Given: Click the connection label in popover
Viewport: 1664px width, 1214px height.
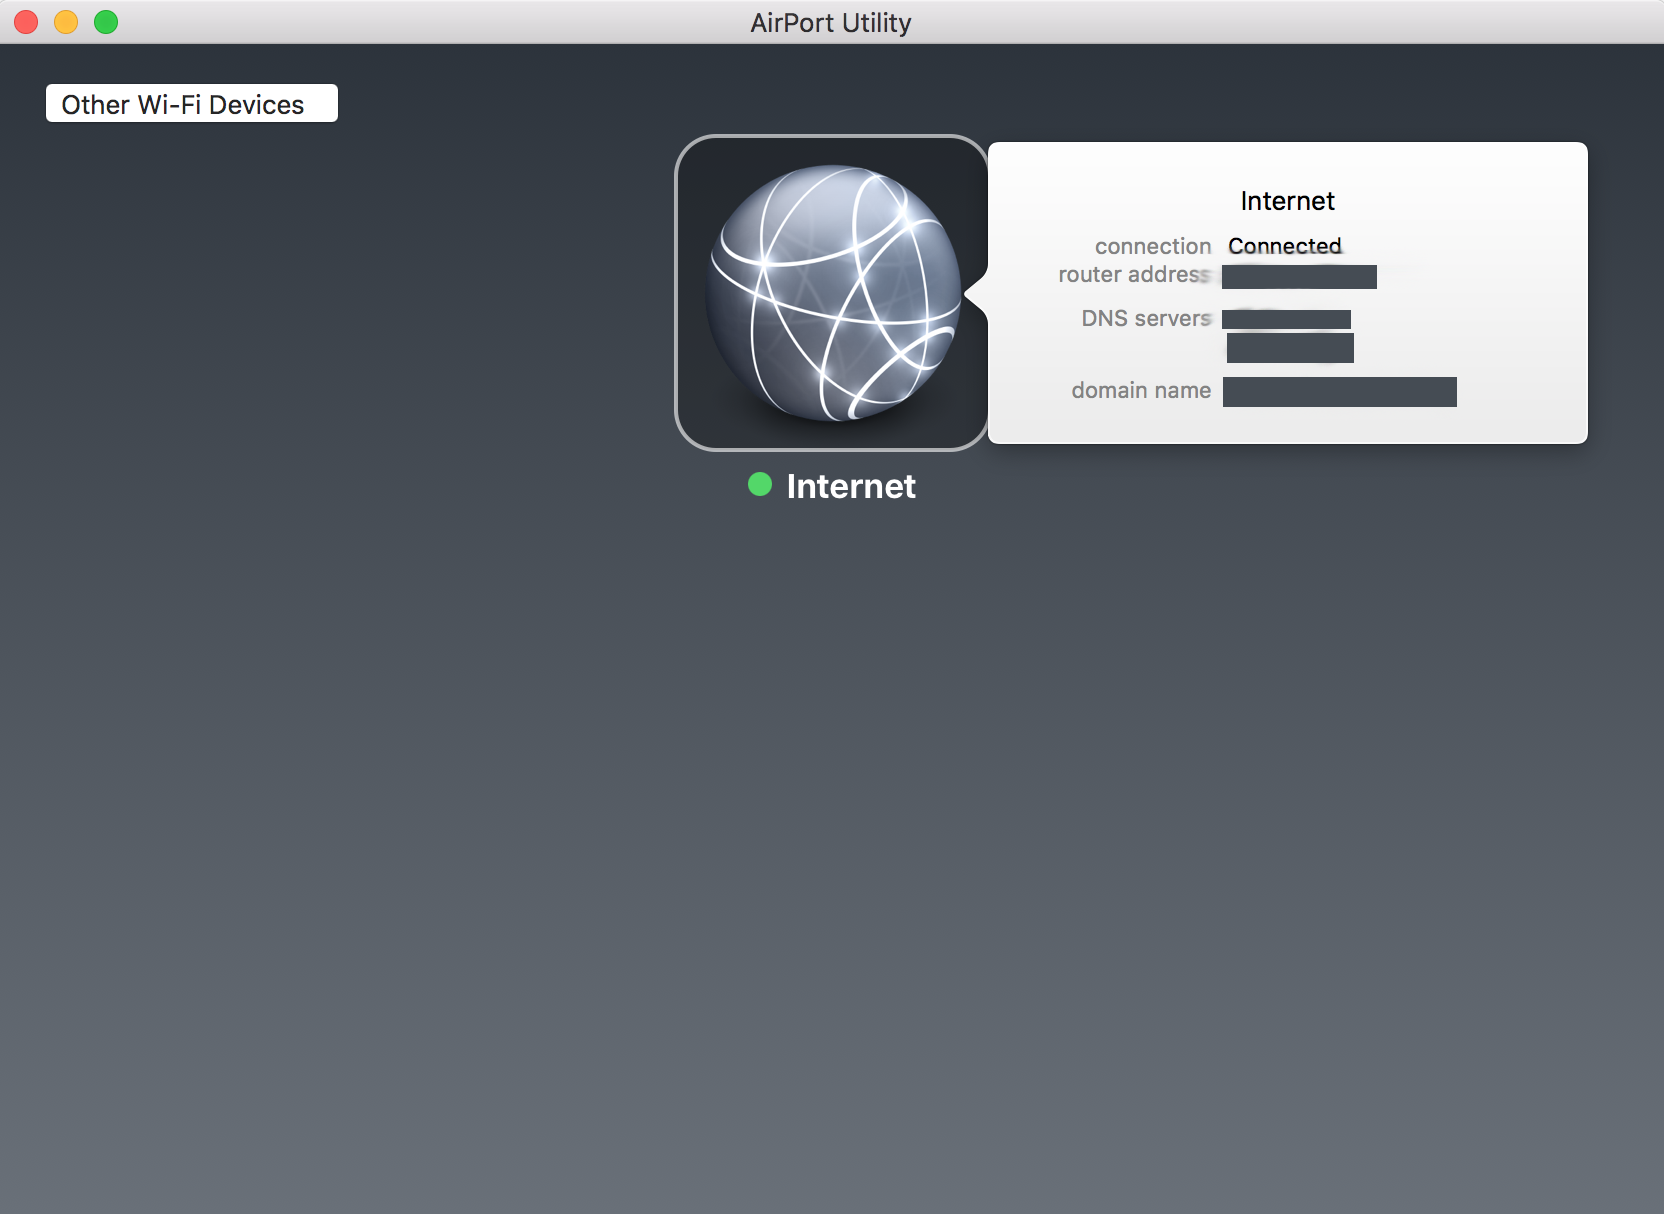Looking at the screenshot, I should point(1153,246).
